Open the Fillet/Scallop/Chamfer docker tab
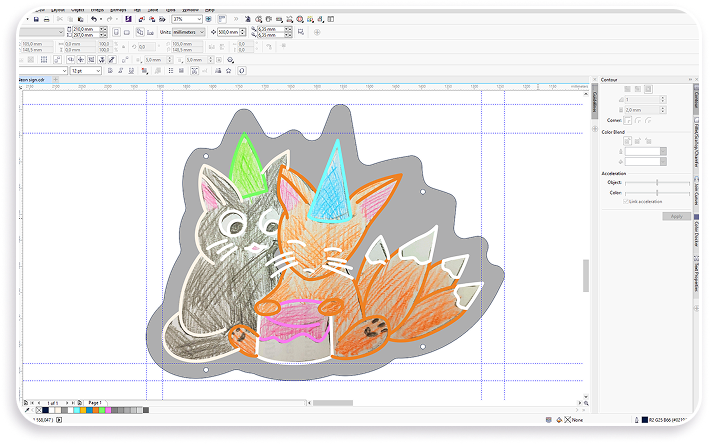The image size is (710, 444). (696, 143)
